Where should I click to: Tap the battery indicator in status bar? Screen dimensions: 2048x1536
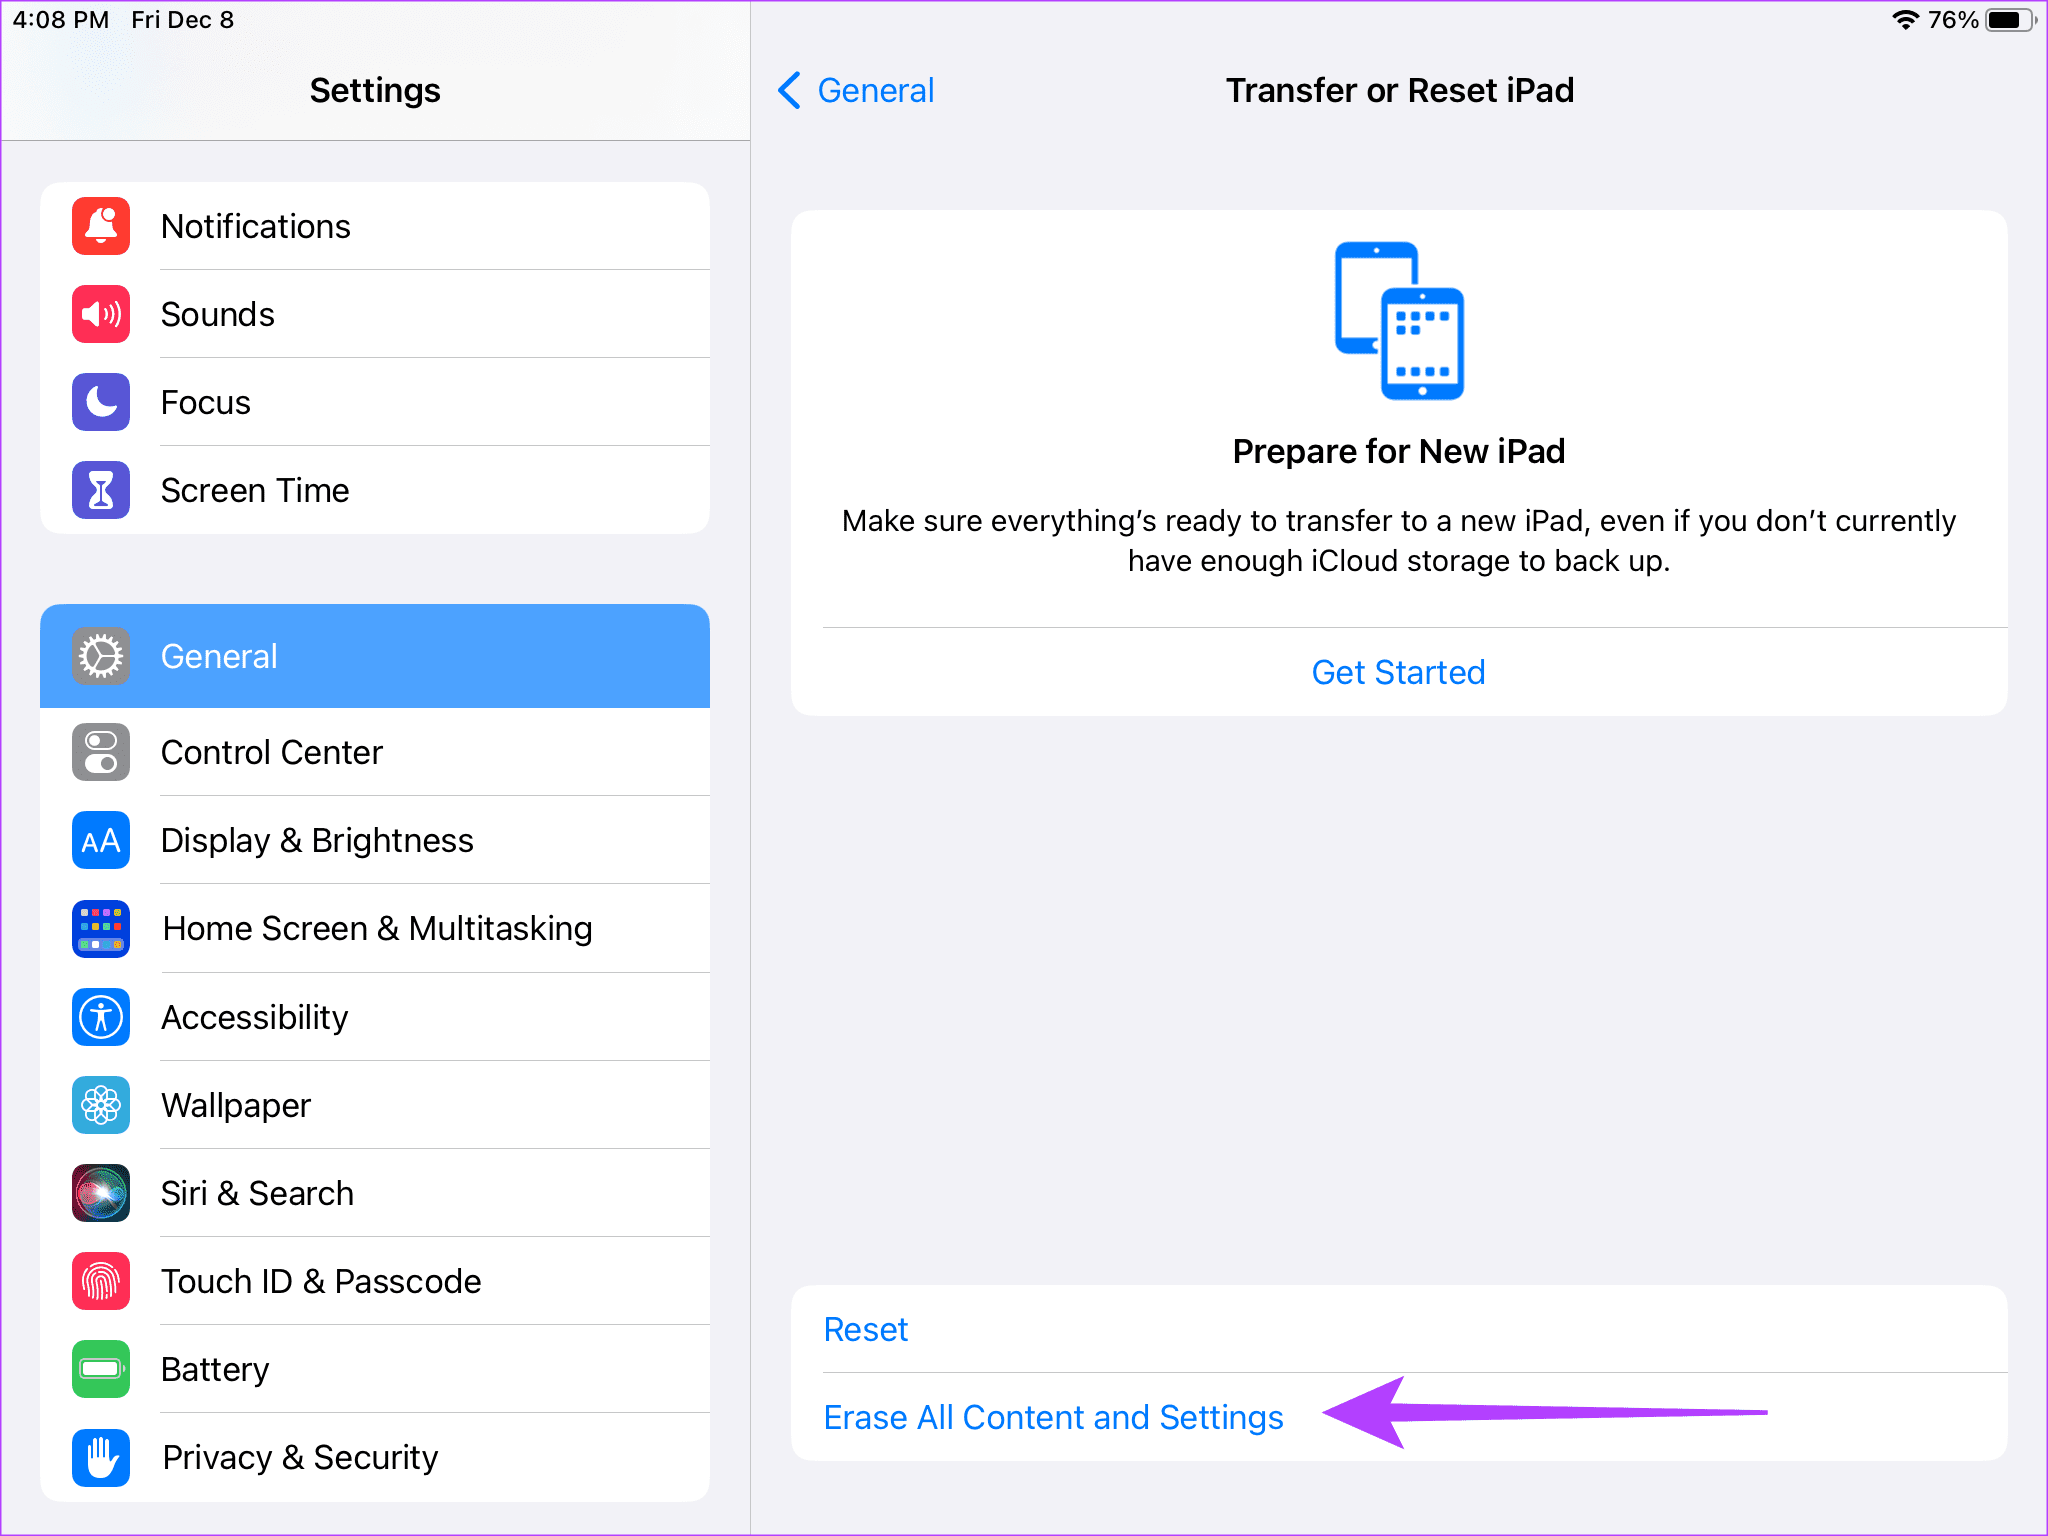tap(2008, 20)
